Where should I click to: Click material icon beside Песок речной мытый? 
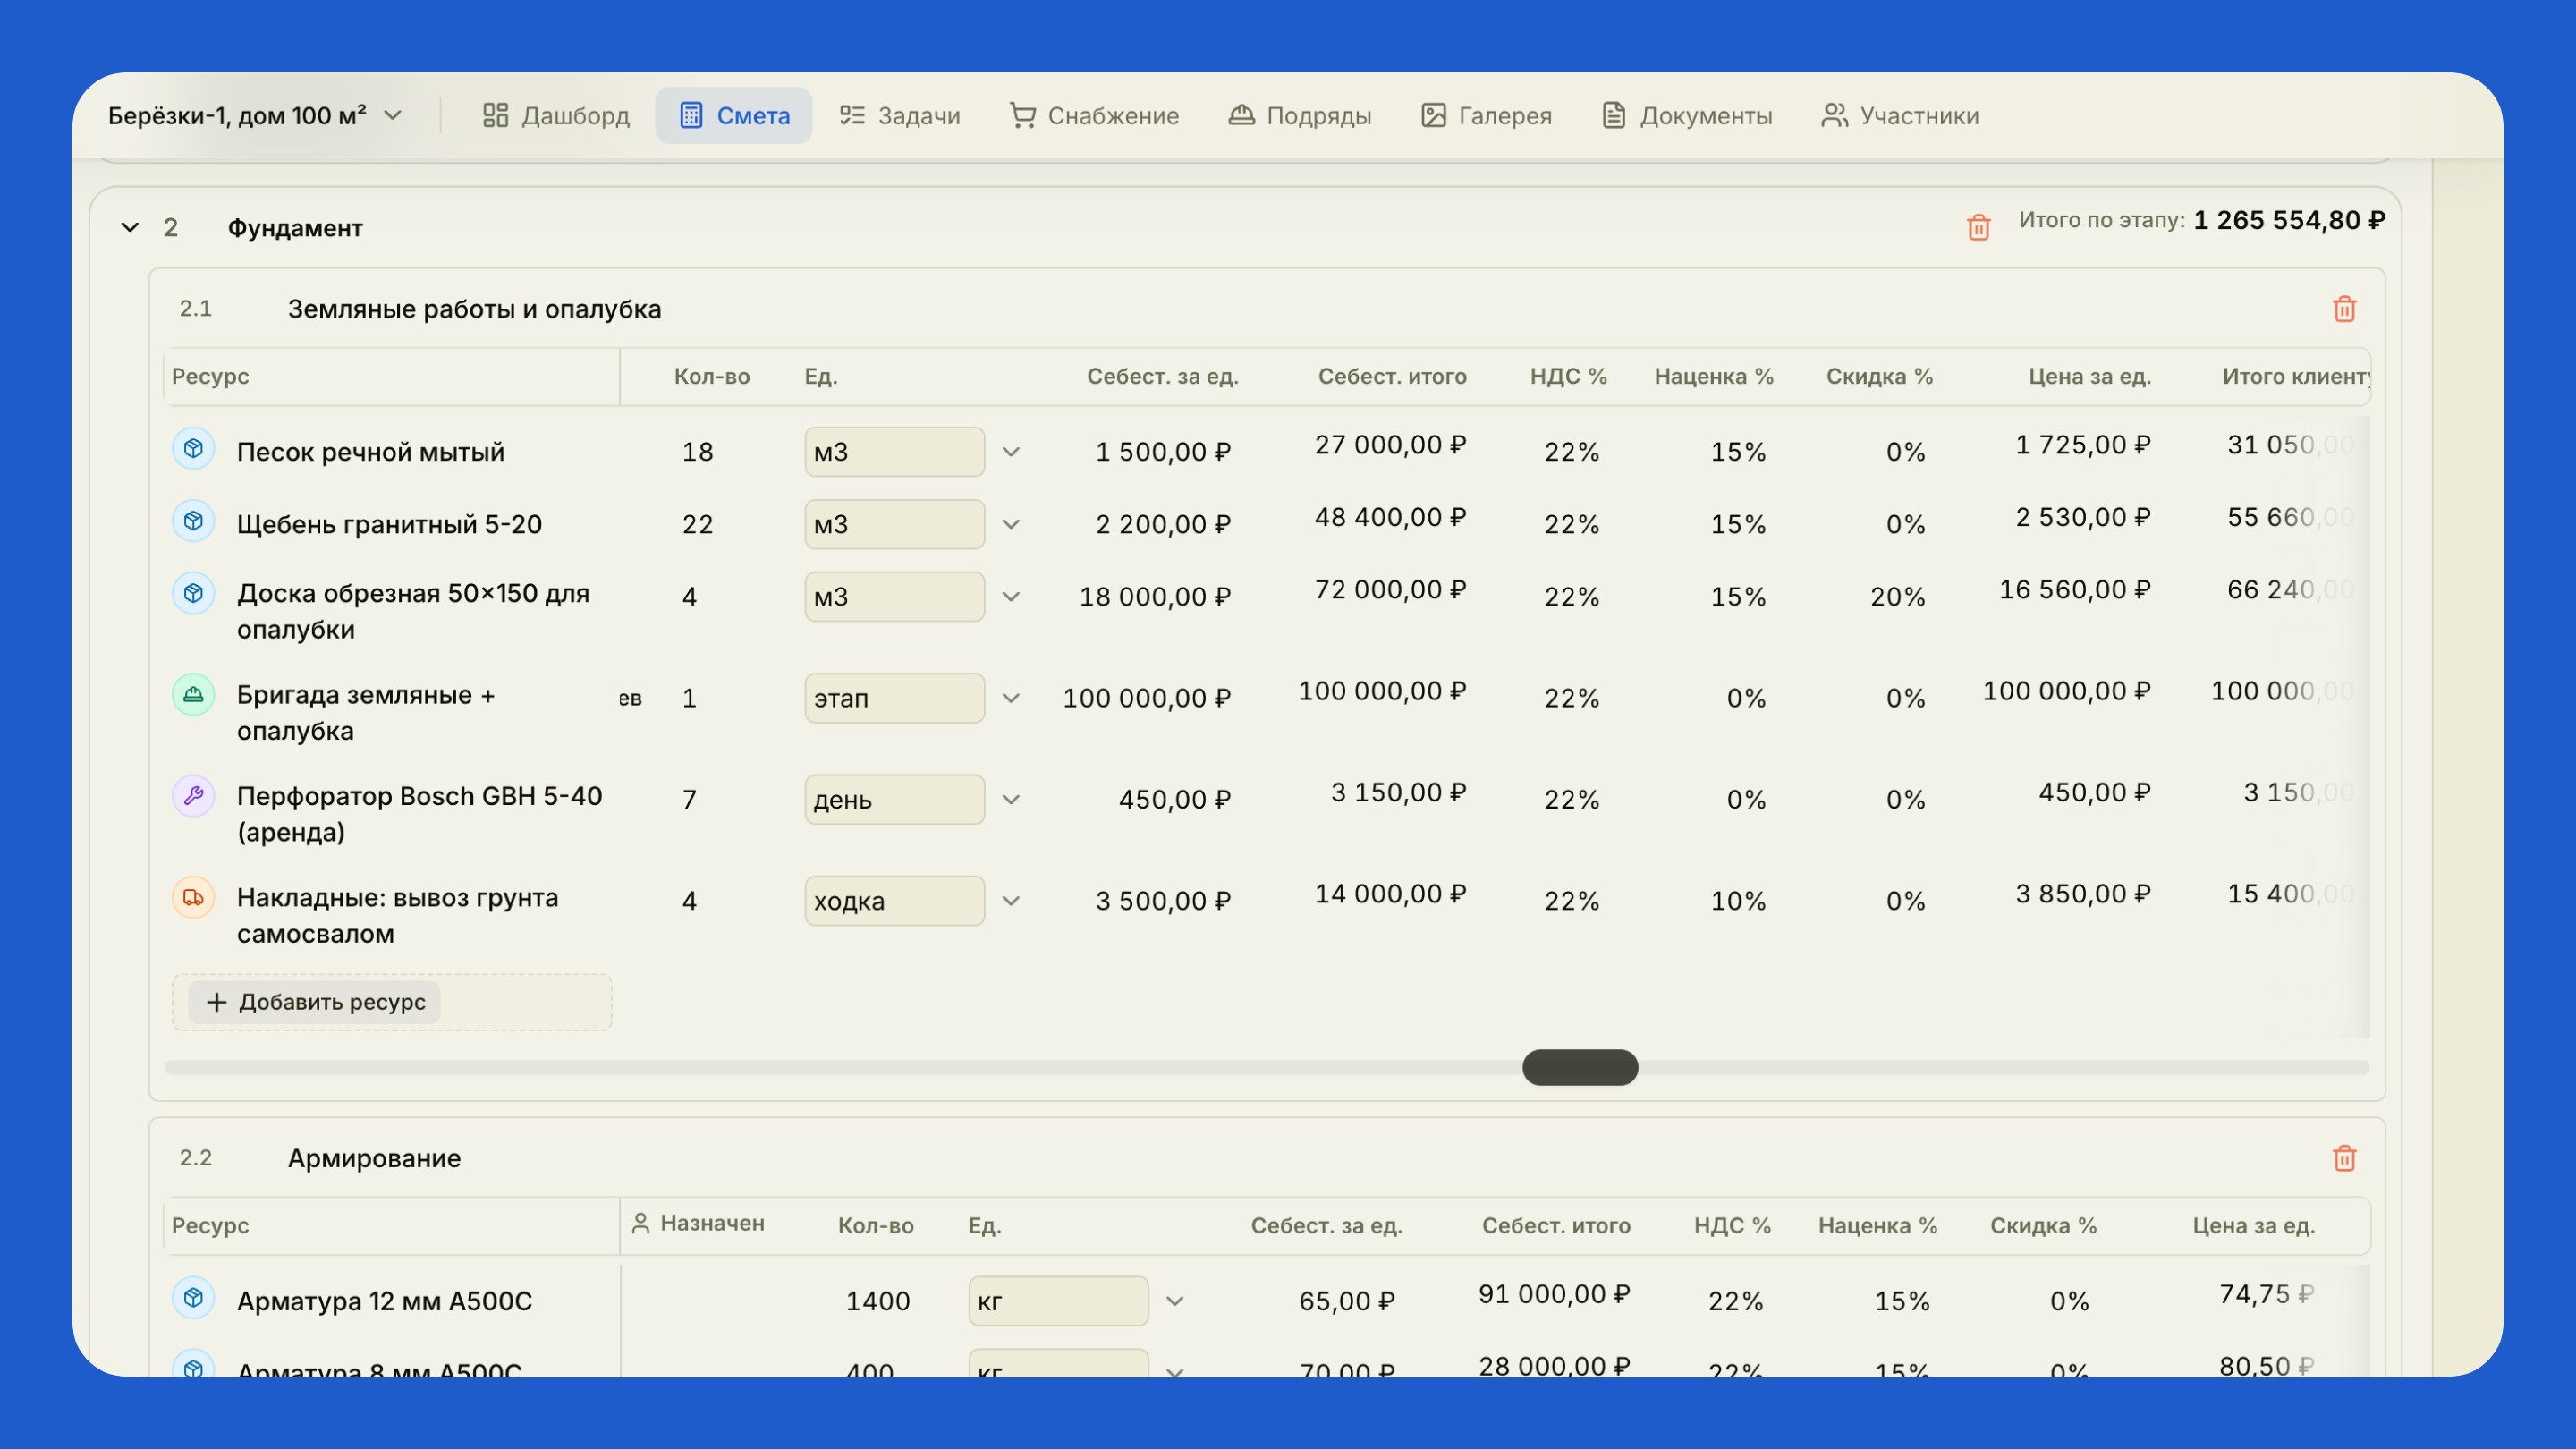pos(194,448)
